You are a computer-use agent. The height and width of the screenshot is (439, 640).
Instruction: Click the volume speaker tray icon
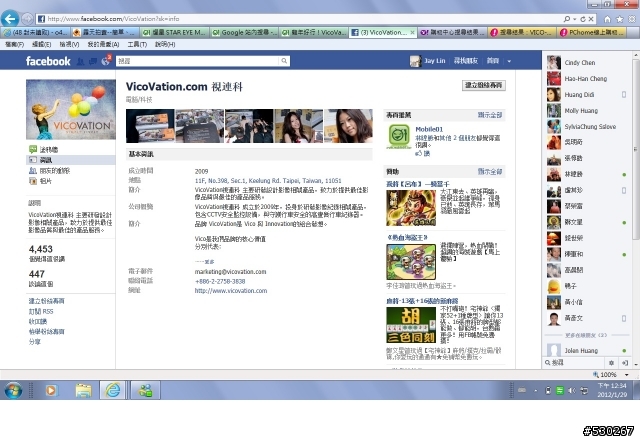572,390
